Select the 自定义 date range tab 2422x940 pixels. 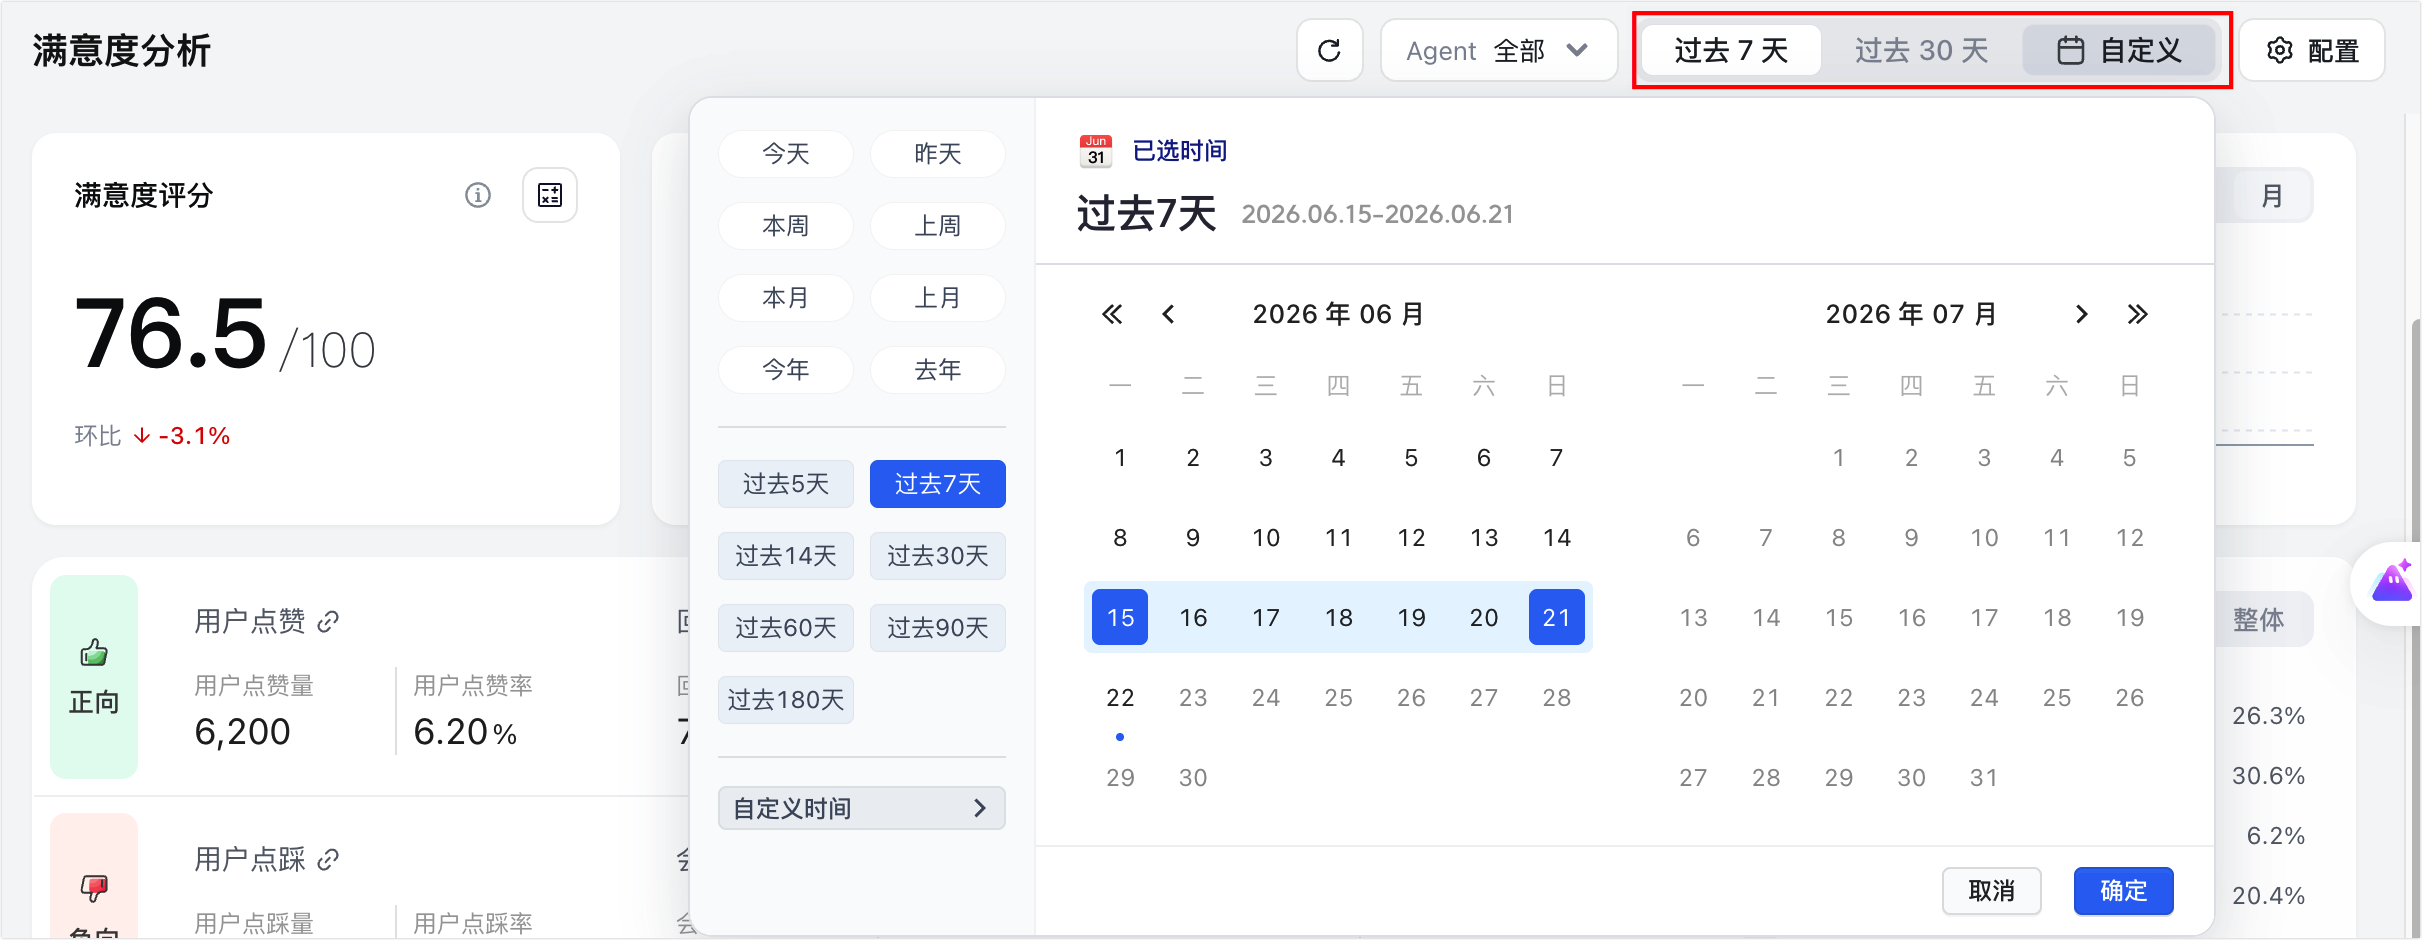tap(2118, 50)
